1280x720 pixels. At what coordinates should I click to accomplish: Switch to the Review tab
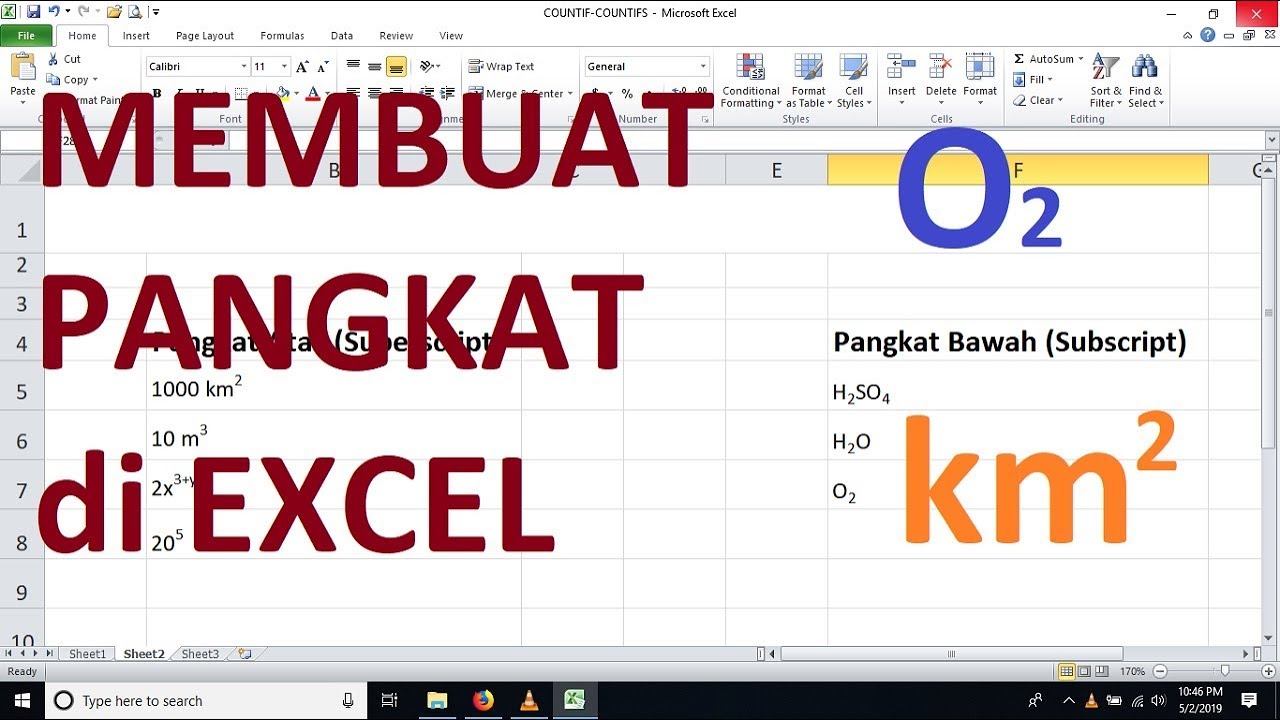pyautogui.click(x=396, y=35)
